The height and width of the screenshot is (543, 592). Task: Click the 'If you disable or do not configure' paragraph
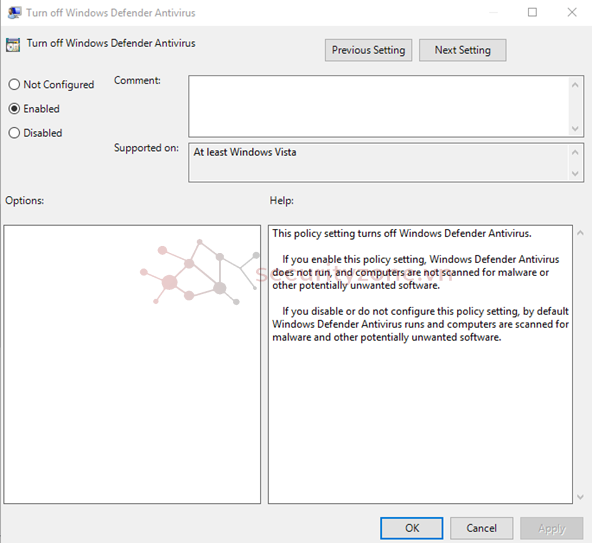(421, 324)
